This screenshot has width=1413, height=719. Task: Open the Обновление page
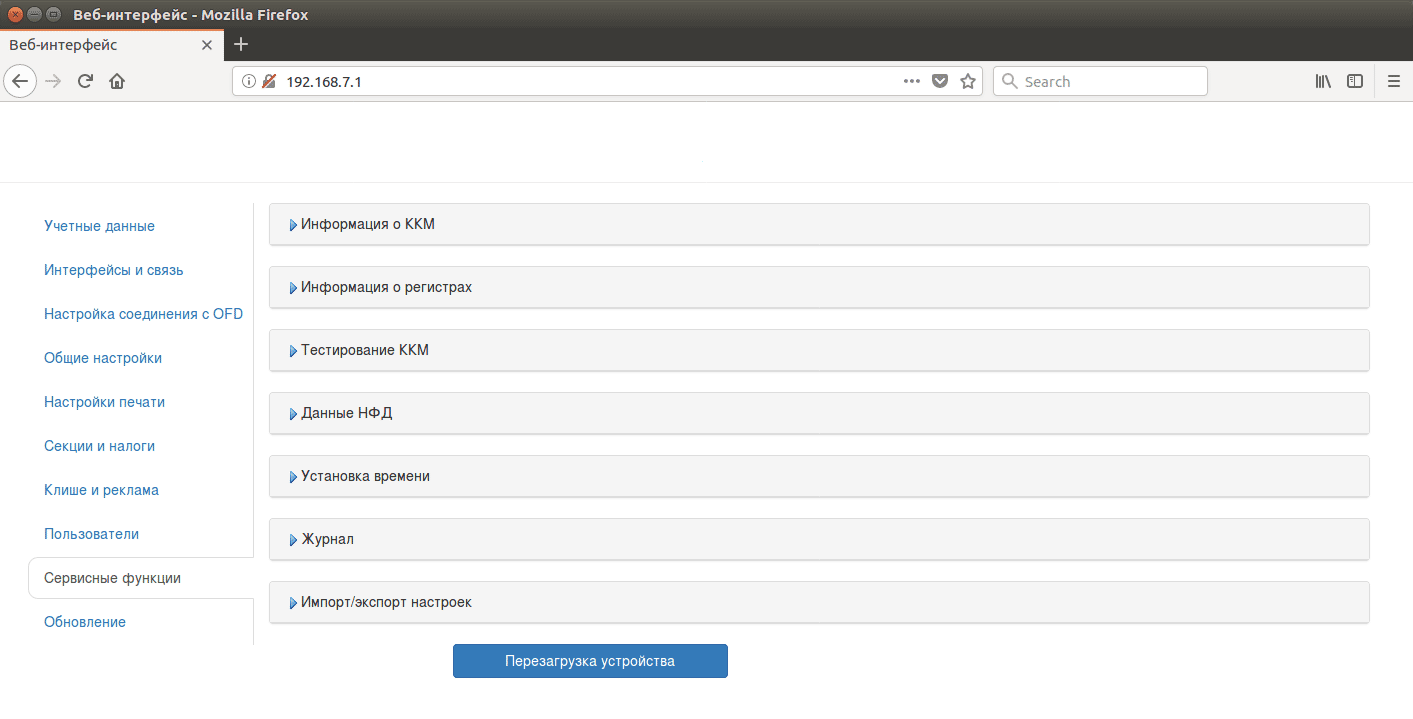coord(85,622)
